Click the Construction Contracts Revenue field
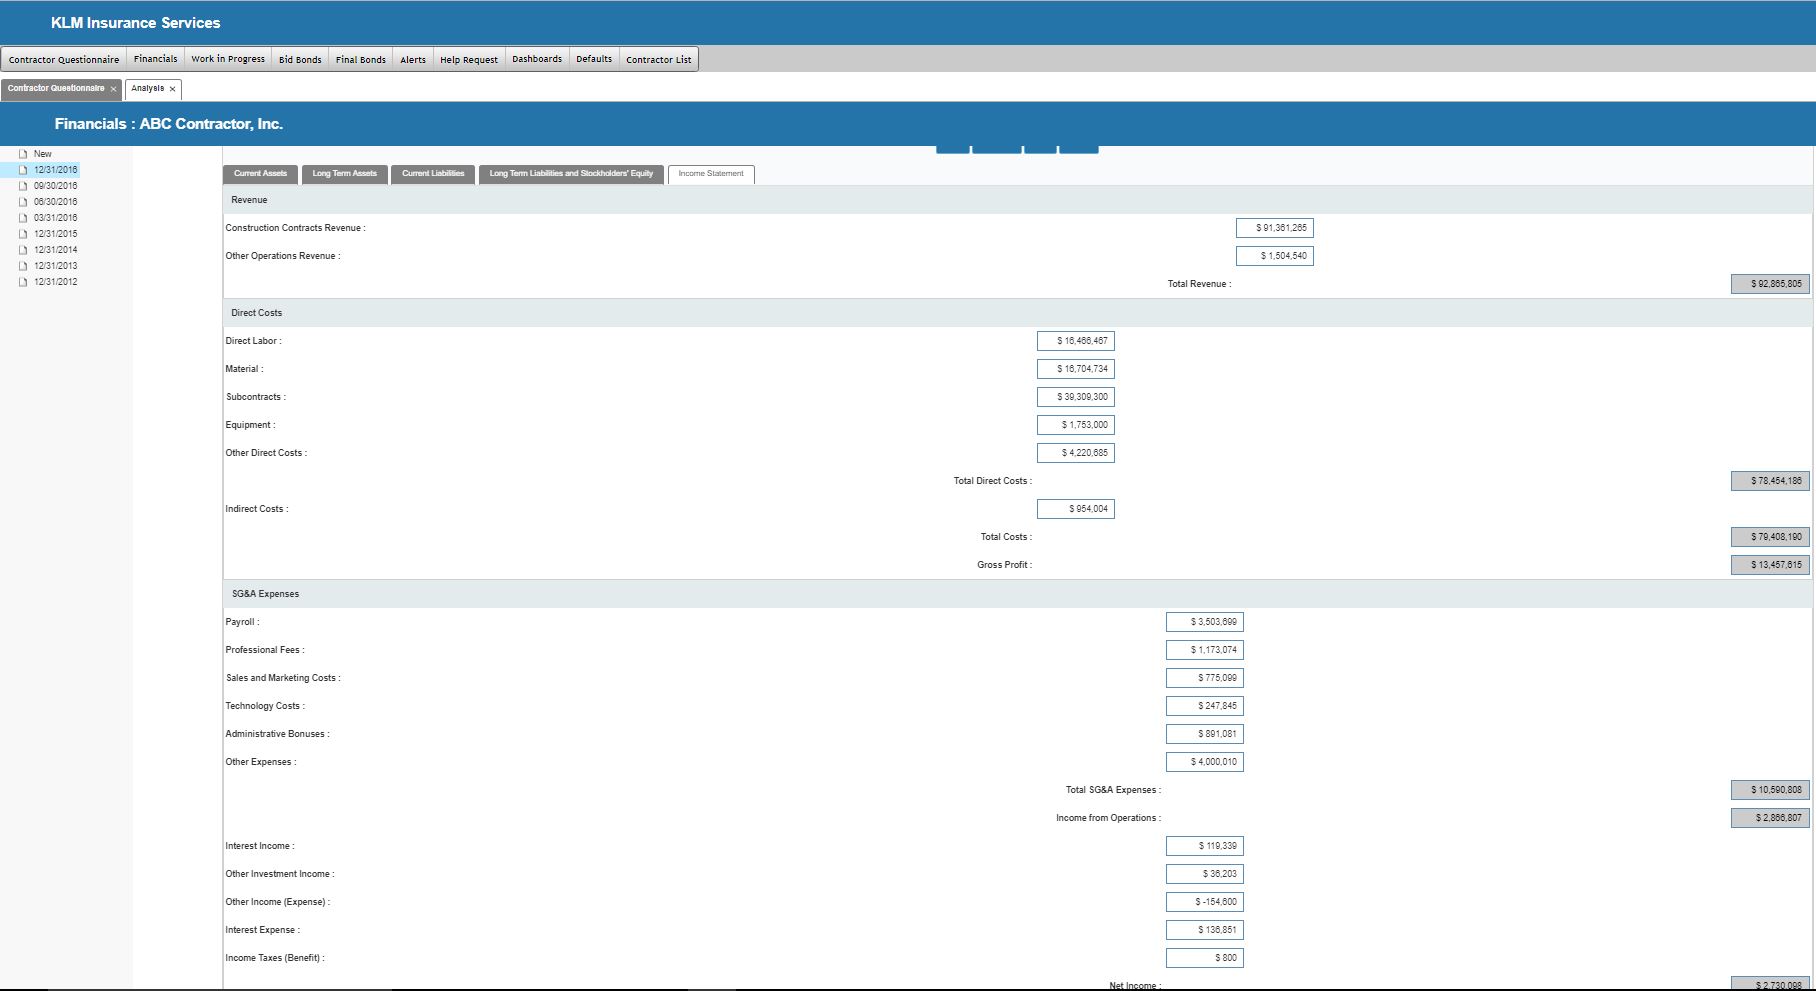This screenshot has width=1816, height=991. (1274, 228)
